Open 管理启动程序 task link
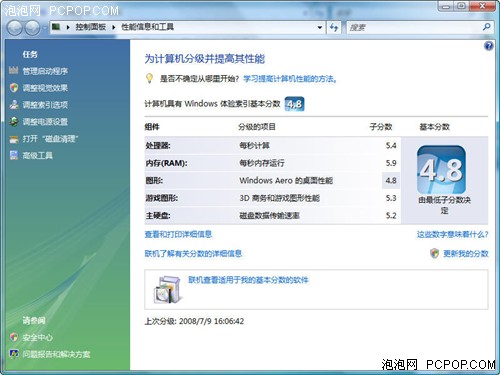500x375 pixels. tap(45, 71)
